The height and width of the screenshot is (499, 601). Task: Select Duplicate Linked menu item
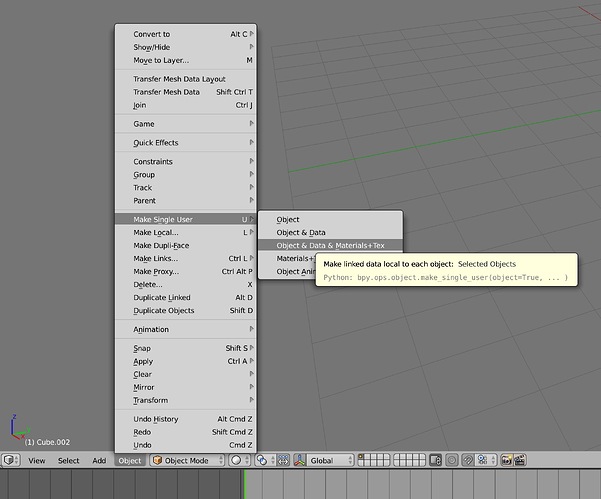click(x=186, y=297)
